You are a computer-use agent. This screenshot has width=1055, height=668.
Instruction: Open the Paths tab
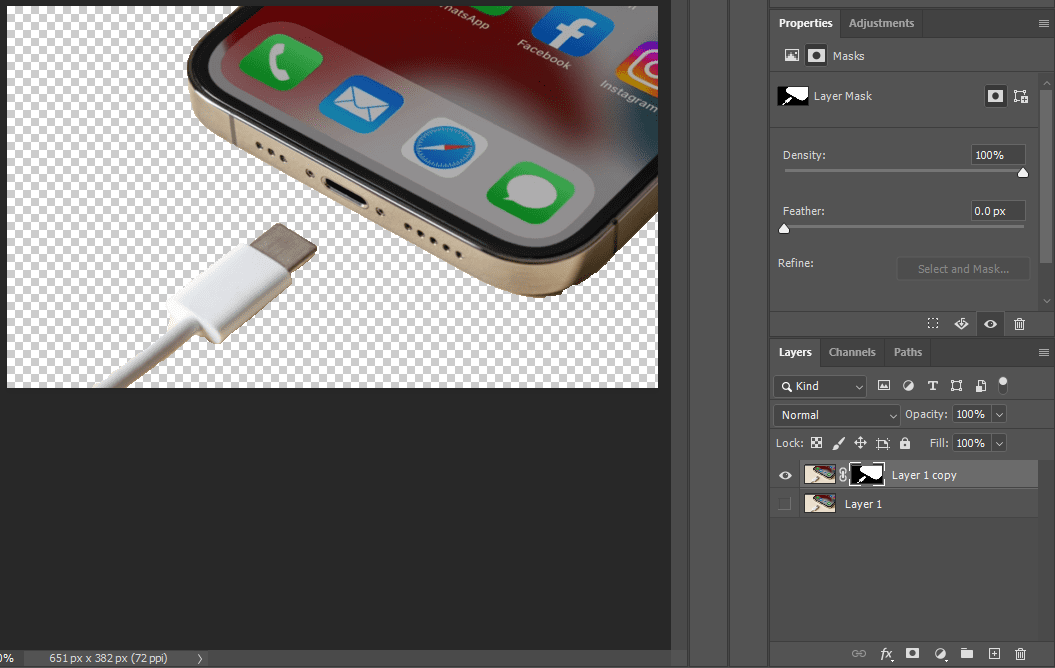[x=908, y=352]
